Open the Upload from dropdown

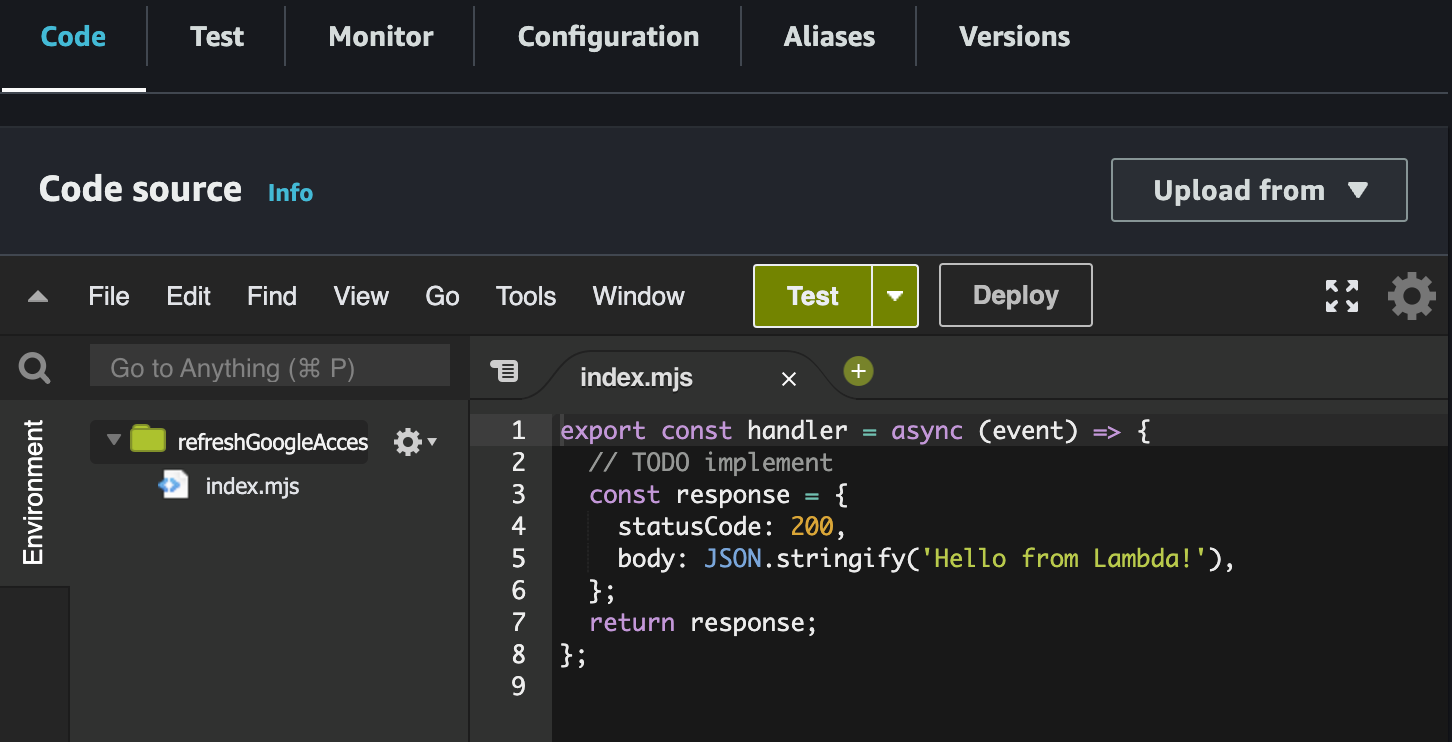(1259, 190)
